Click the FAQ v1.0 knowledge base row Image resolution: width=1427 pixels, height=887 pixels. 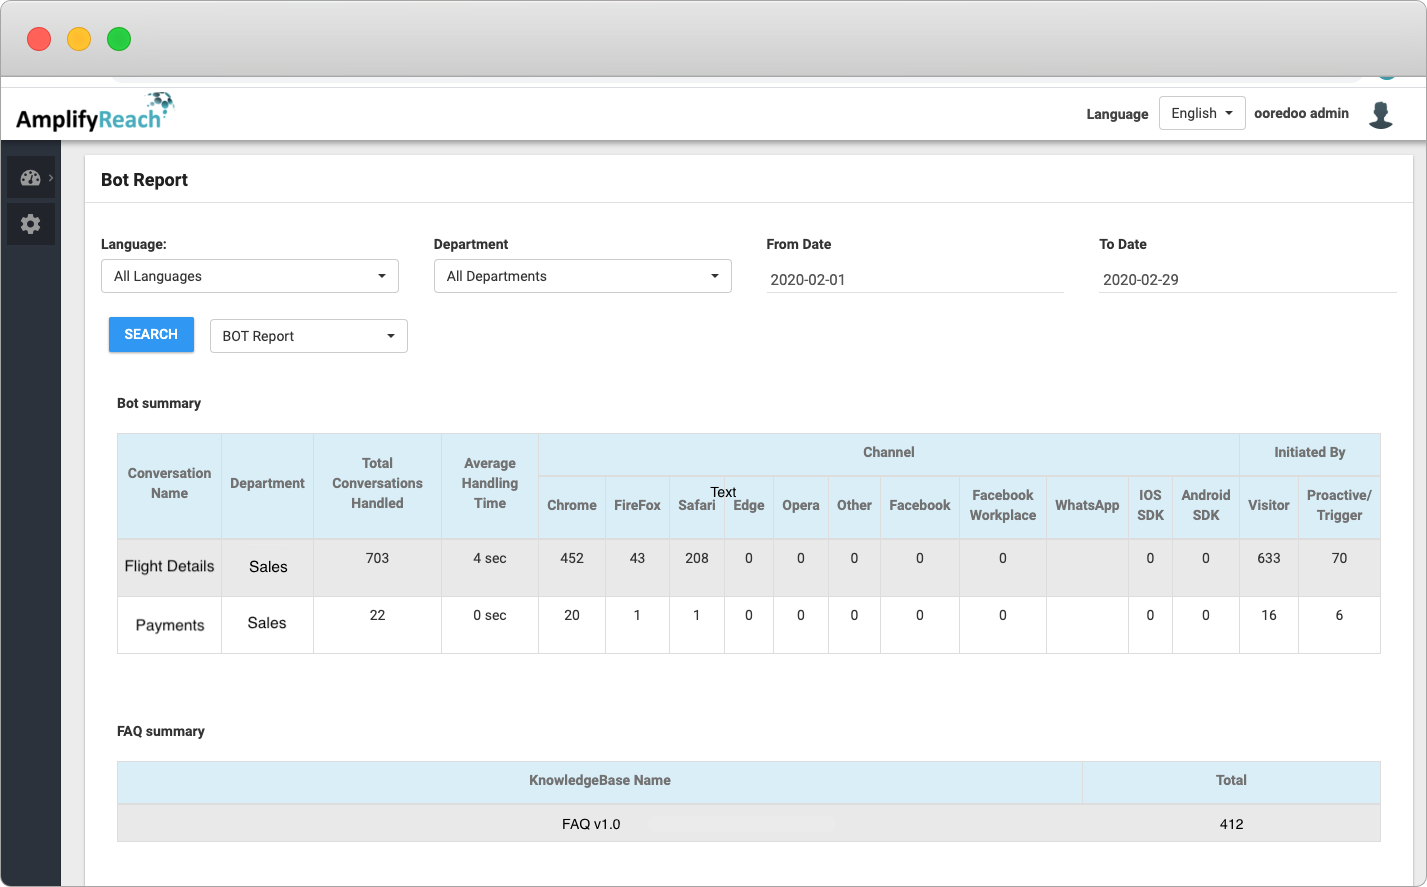point(591,824)
